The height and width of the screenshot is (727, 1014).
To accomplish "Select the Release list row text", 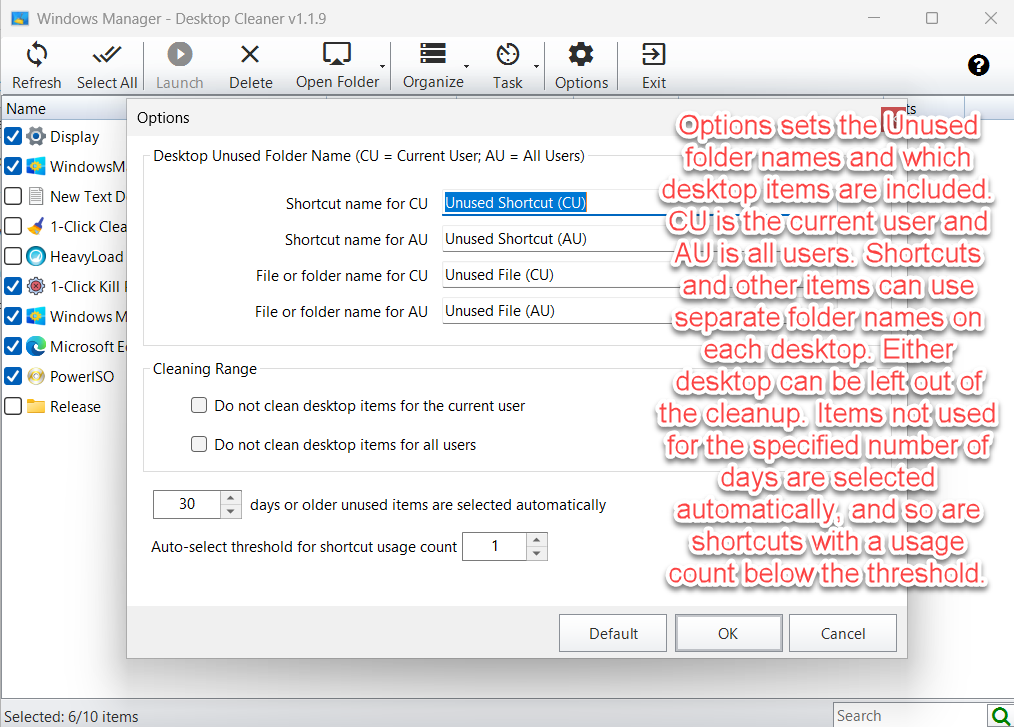I will tap(76, 407).
